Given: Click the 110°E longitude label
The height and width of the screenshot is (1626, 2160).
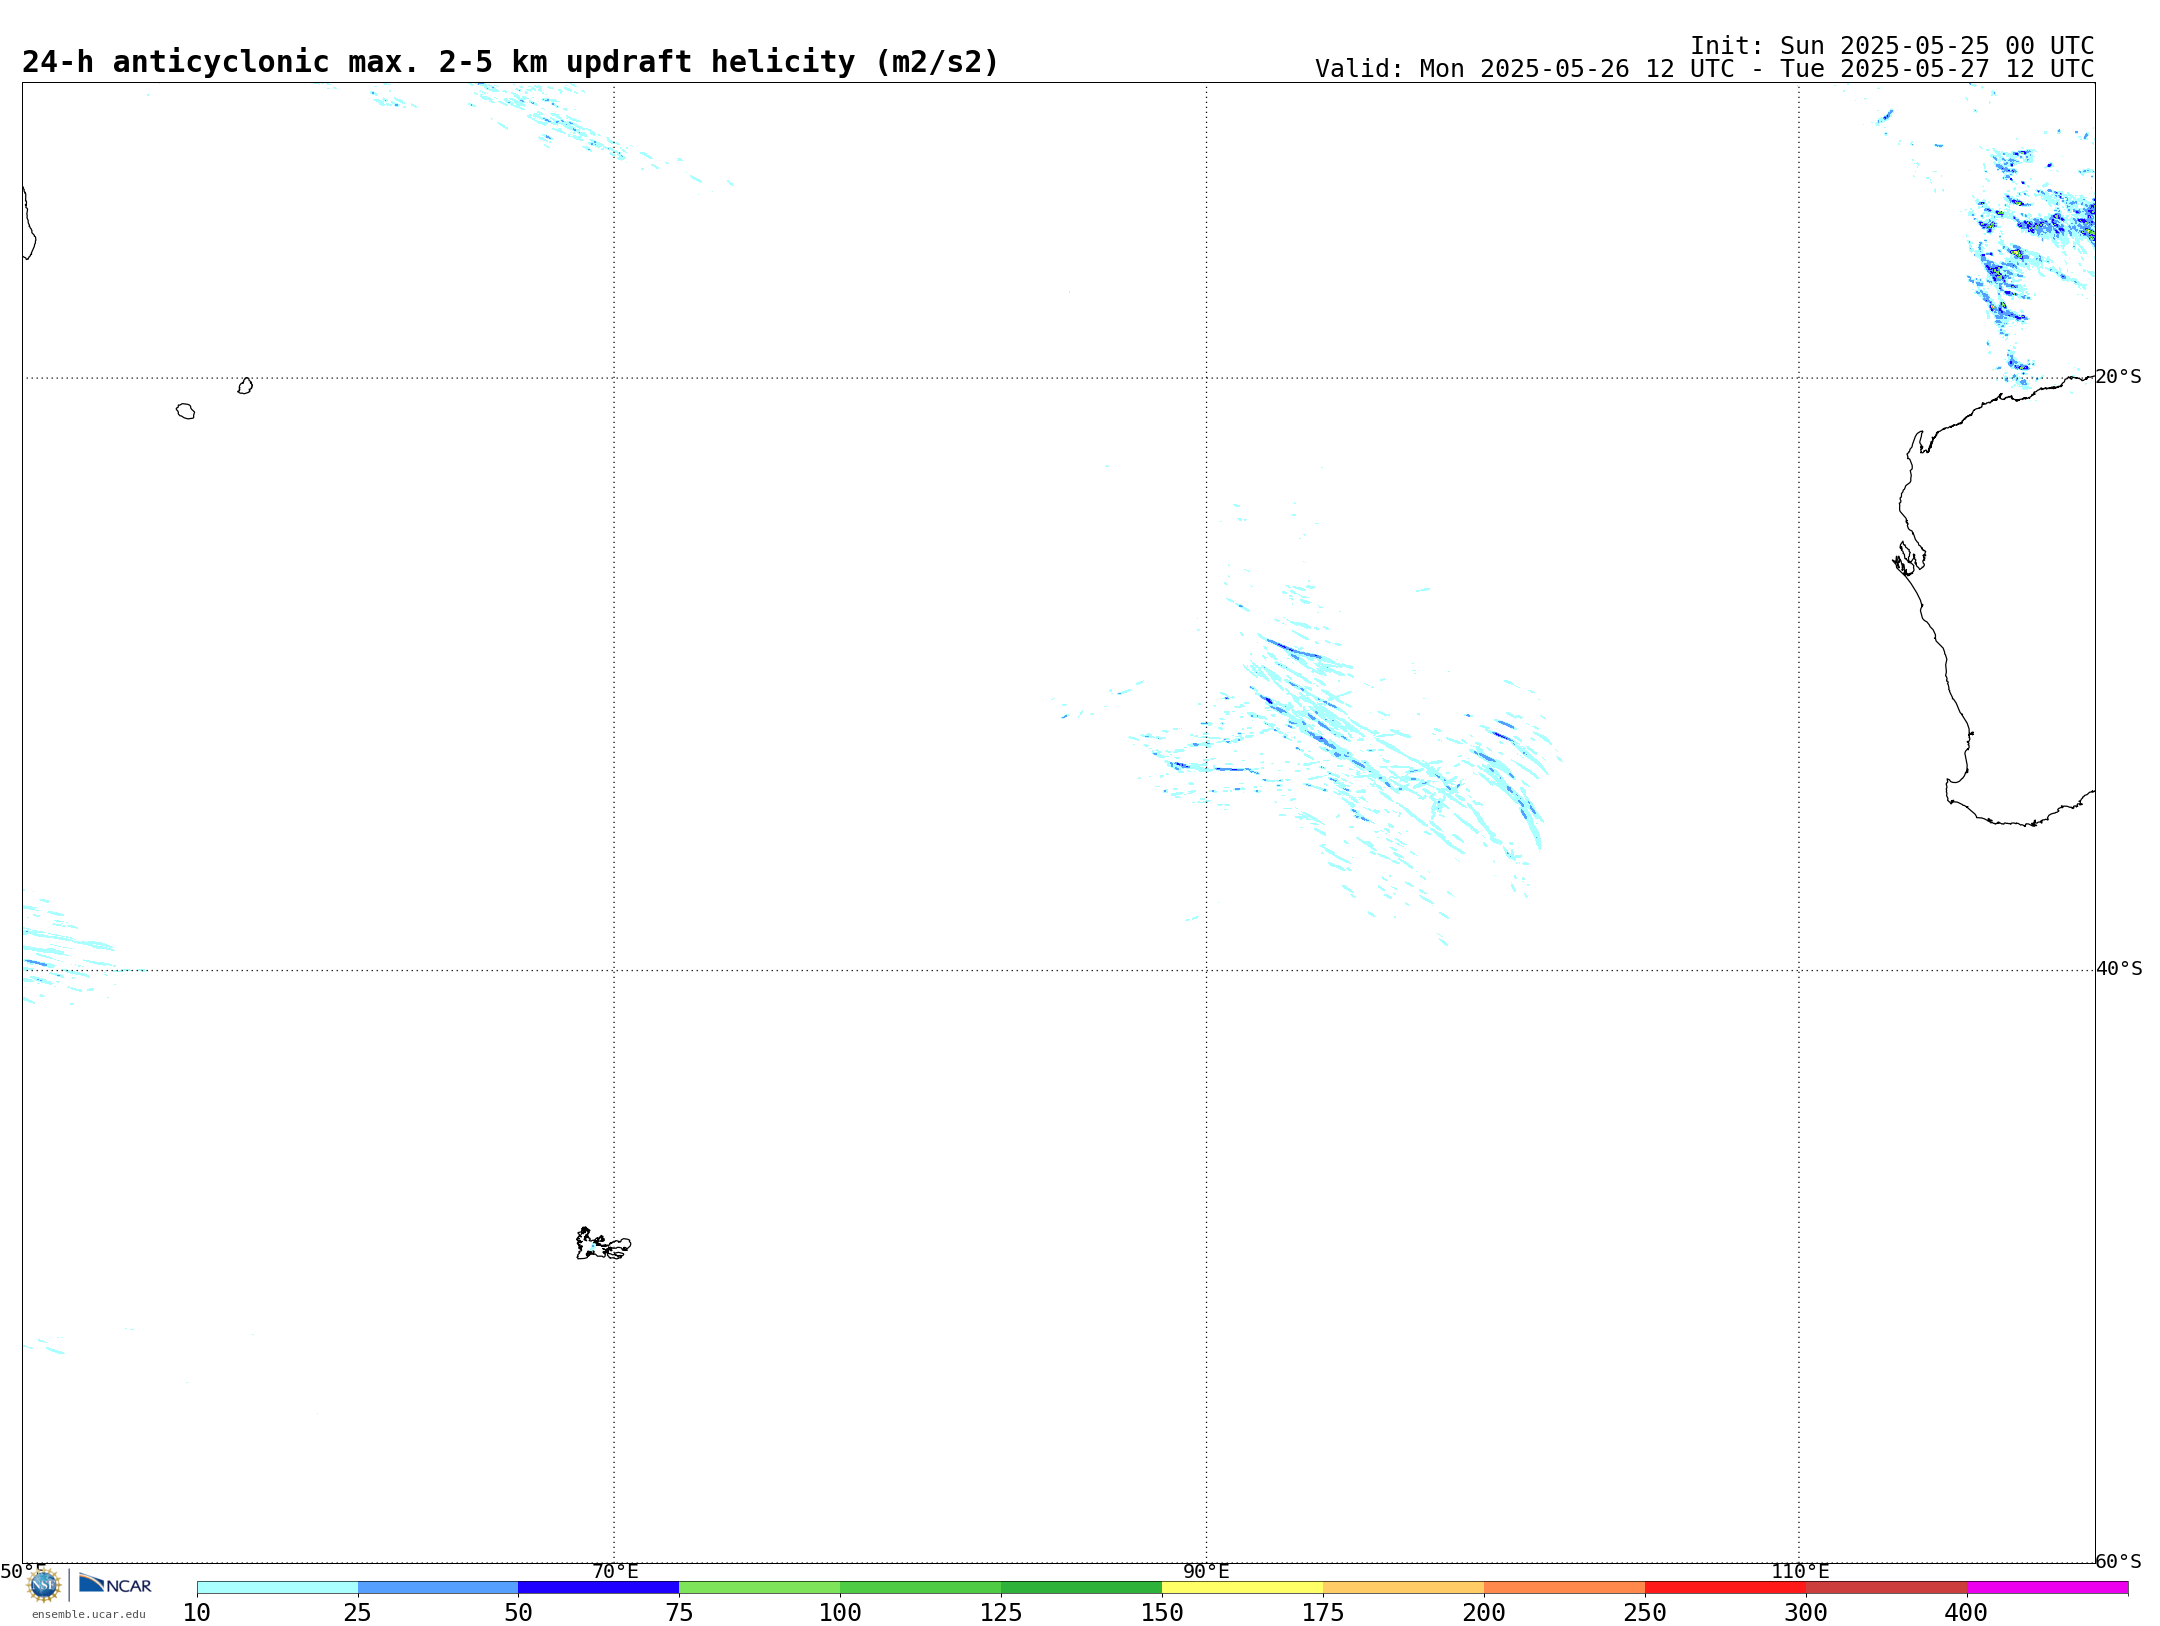Looking at the screenshot, I should [x=1800, y=1571].
